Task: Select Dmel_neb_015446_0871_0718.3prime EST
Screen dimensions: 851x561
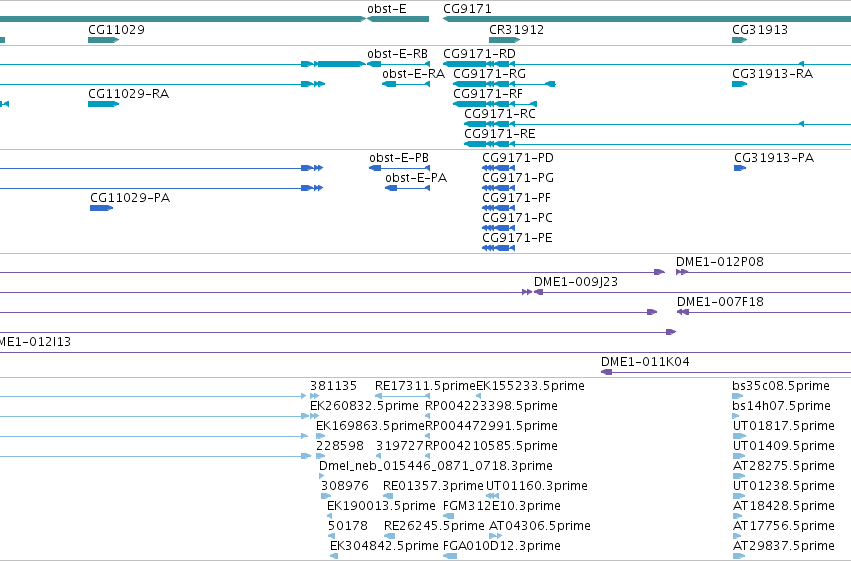Action: (436, 466)
